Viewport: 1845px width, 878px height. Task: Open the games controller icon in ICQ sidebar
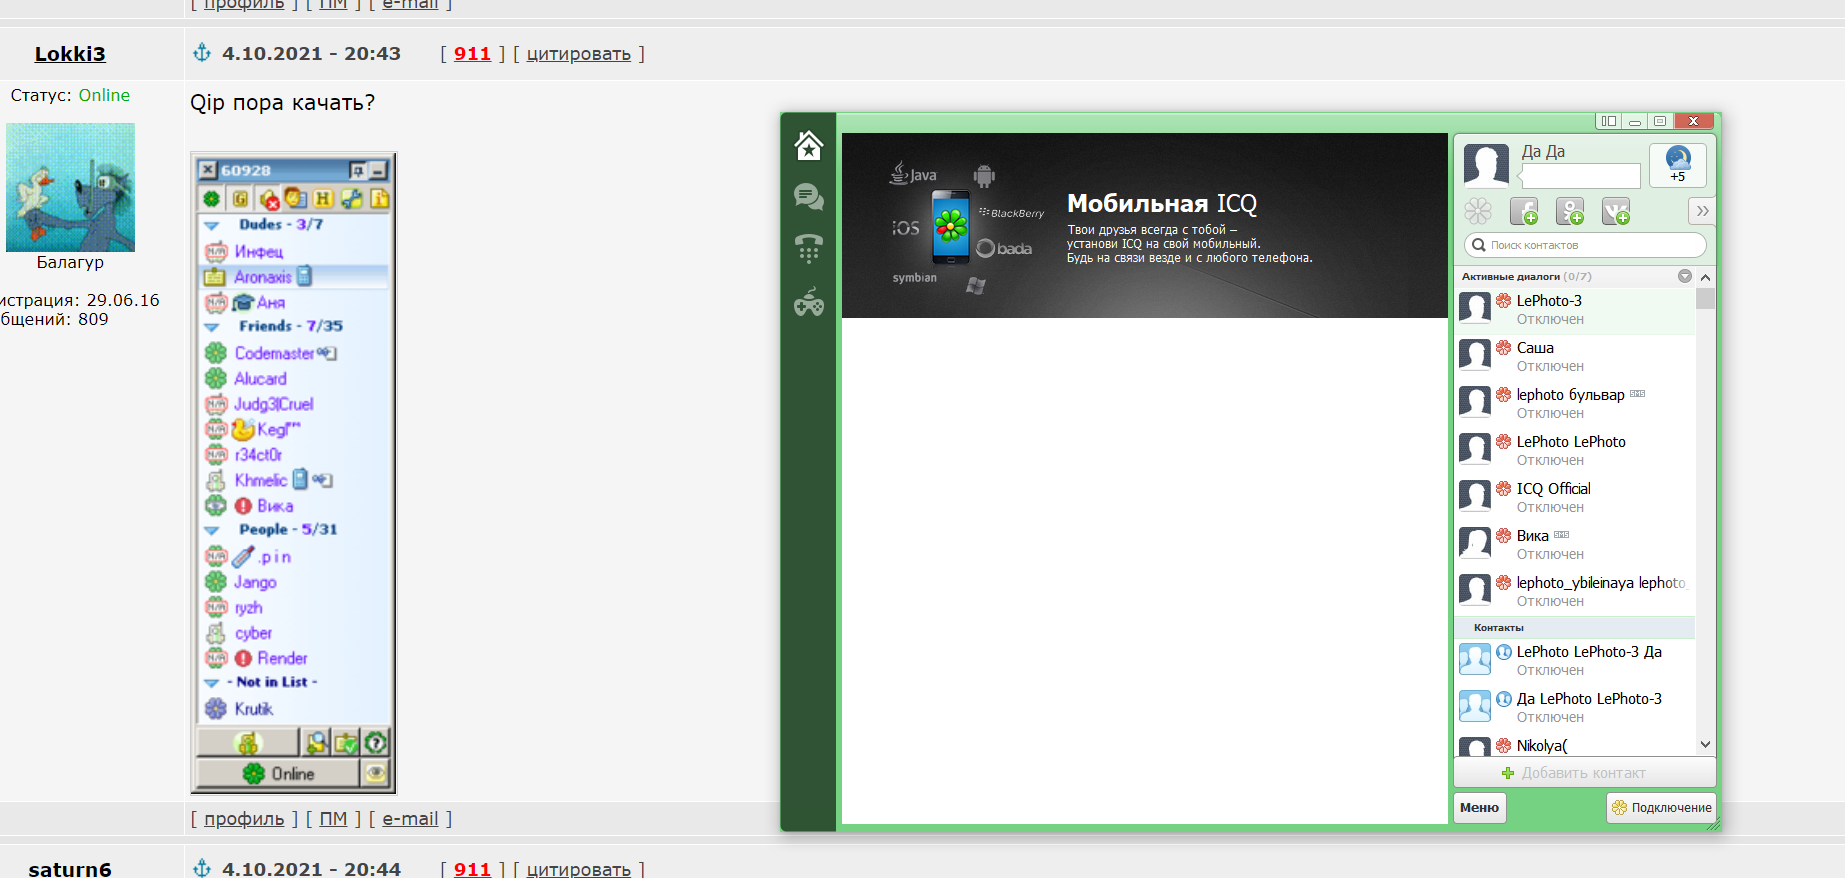pos(808,302)
